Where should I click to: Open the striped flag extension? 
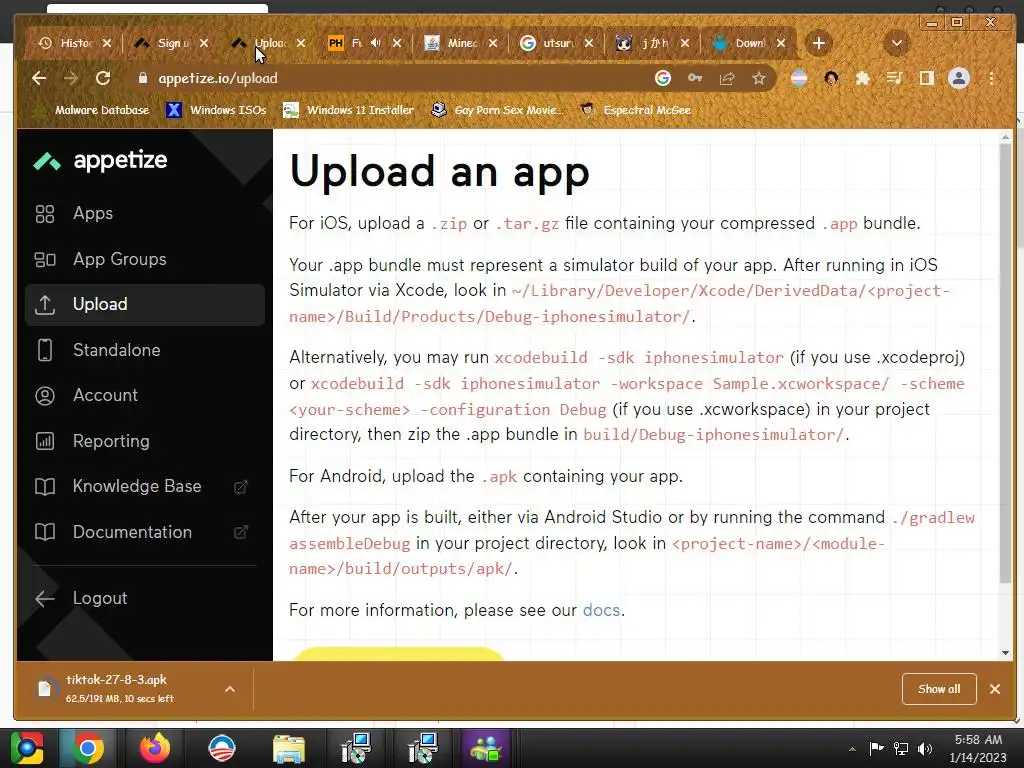tap(799, 78)
